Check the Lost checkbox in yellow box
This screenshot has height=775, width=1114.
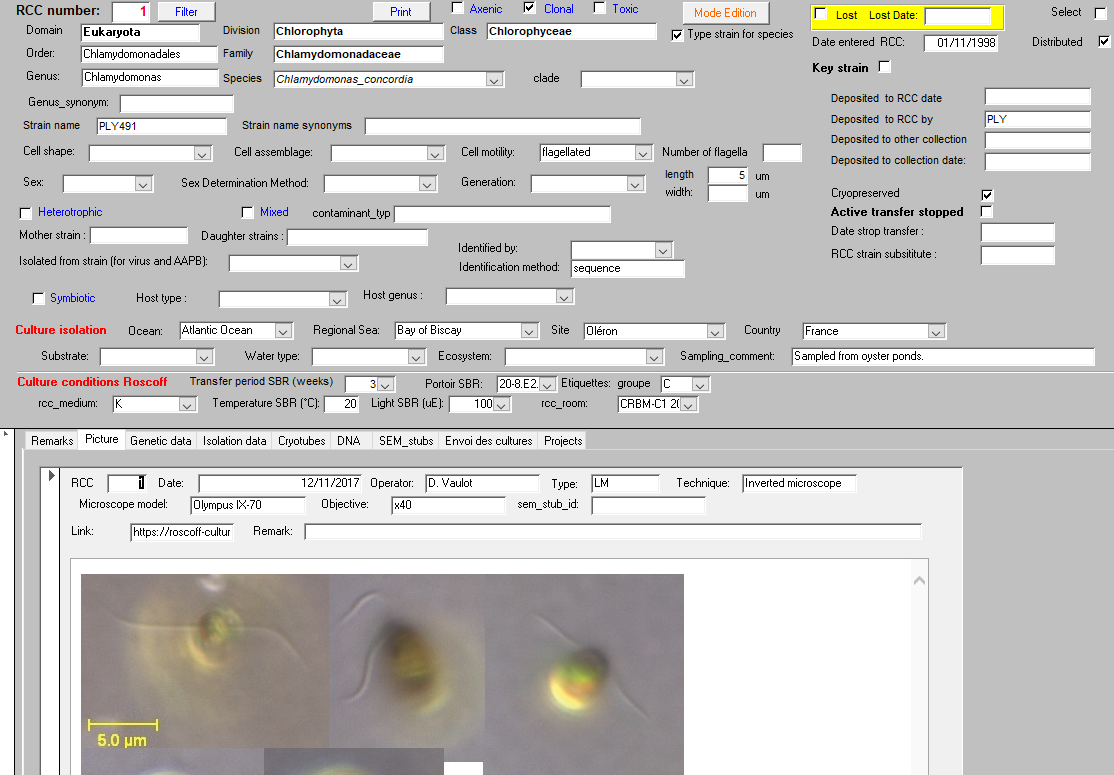[x=821, y=15]
